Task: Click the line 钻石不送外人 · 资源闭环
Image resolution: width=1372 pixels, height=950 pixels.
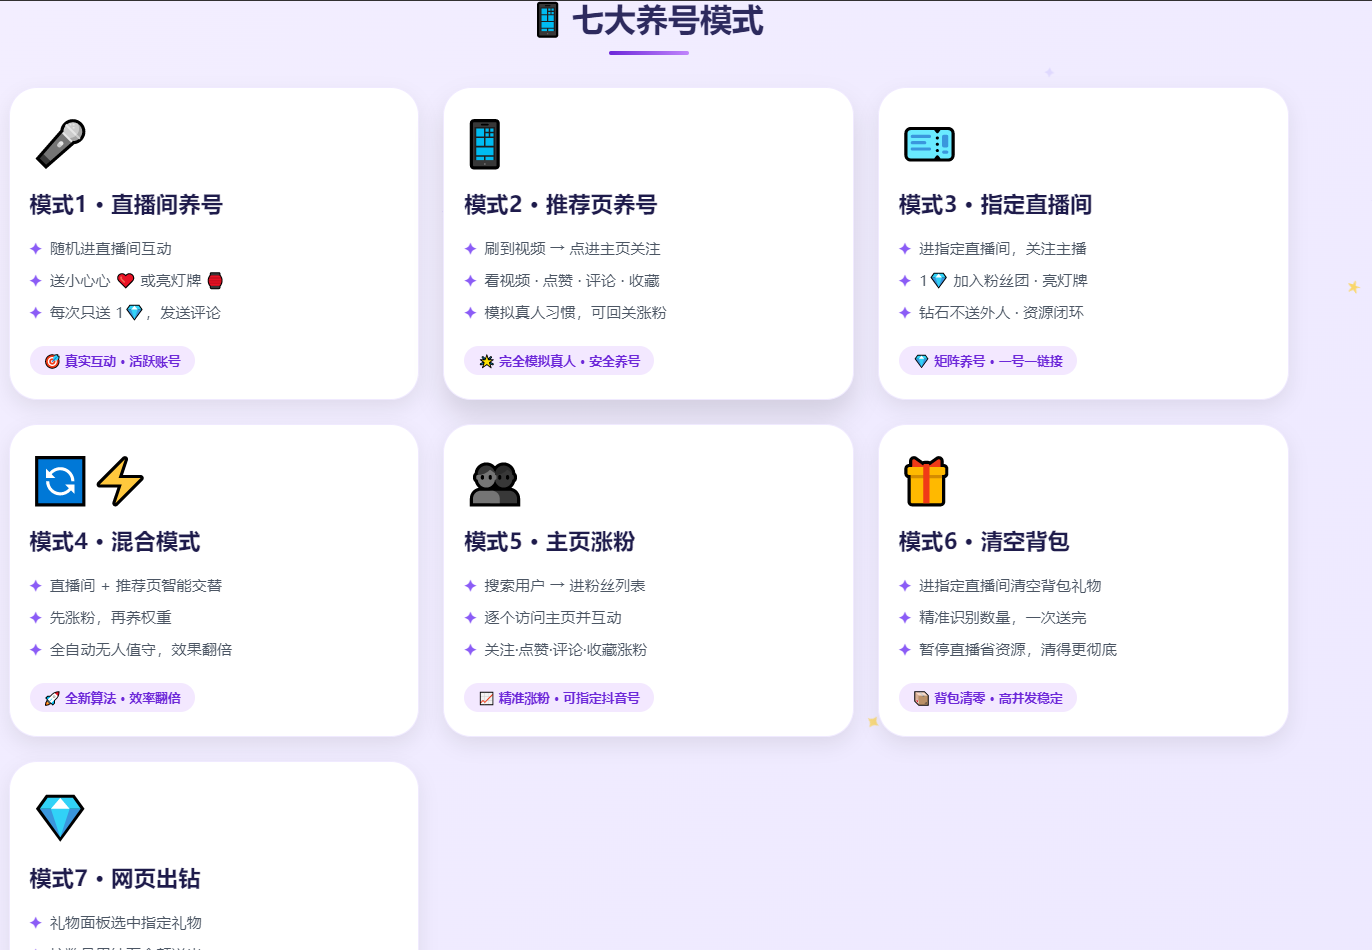Action: click(x=1001, y=313)
